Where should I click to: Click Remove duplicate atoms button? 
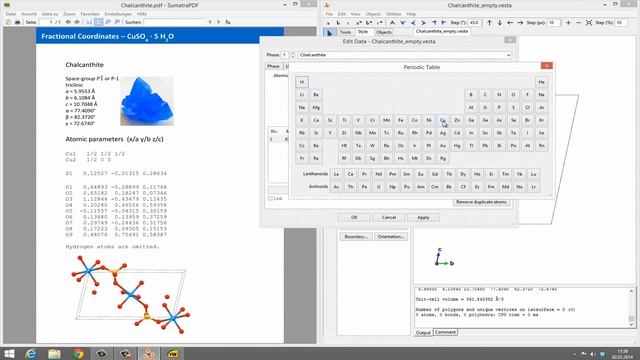(x=481, y=202)
